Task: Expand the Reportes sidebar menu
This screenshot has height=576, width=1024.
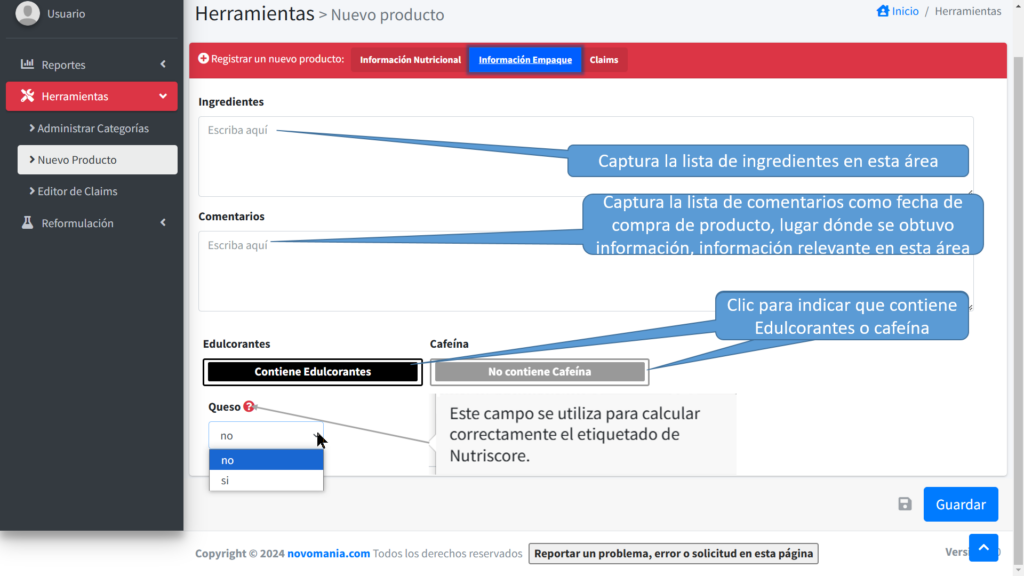Action: pos(92,64)
